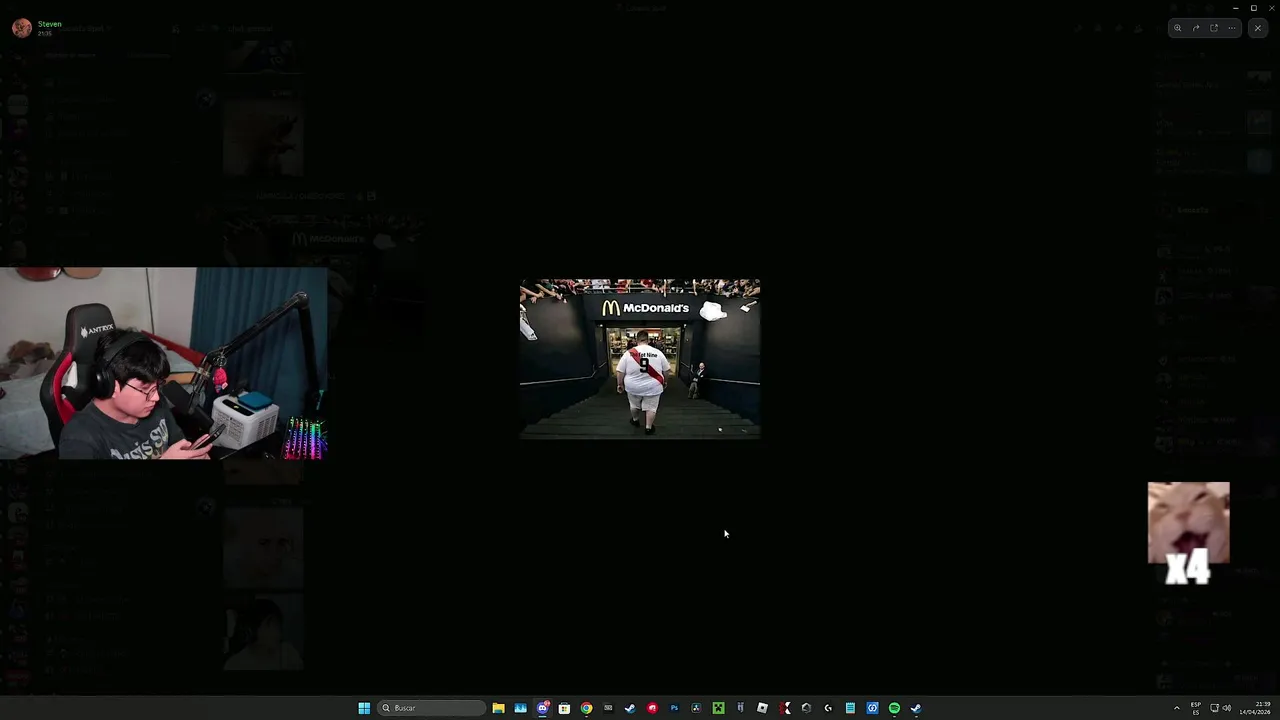Click the McDonald's image preview

(x=640, y=359)
